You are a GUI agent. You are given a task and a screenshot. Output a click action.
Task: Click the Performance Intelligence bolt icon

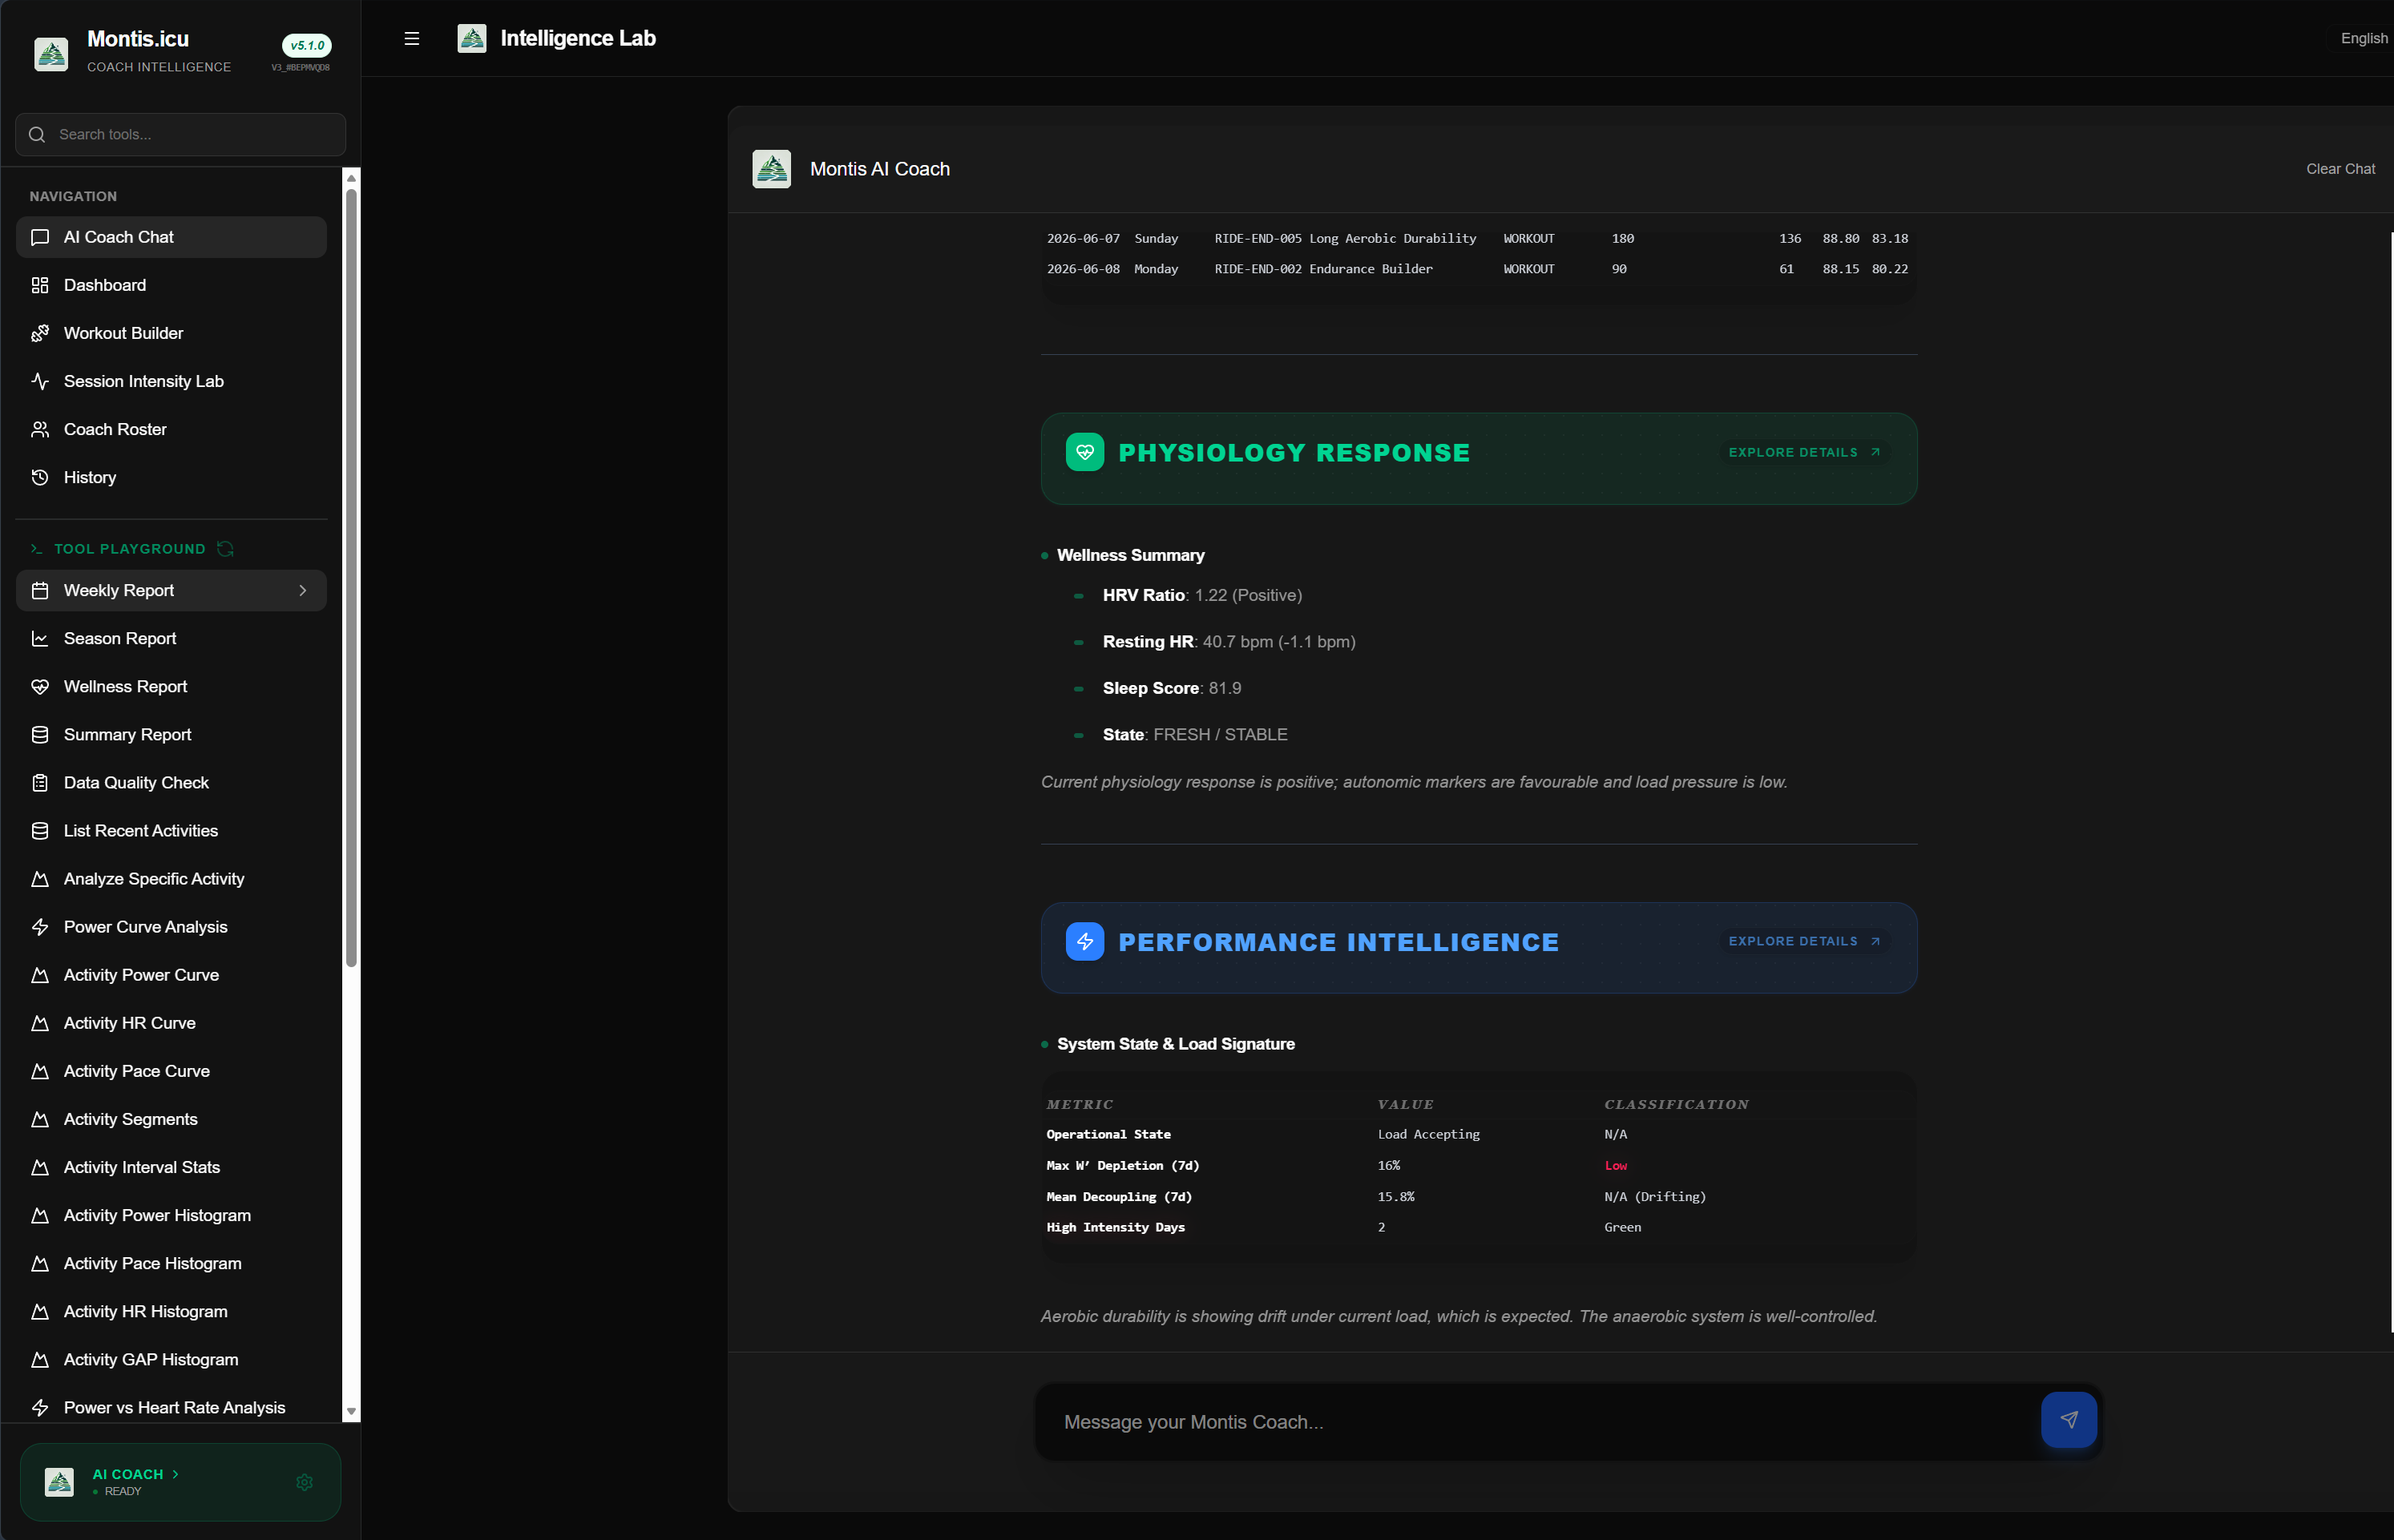click(x=1085, y=941)
